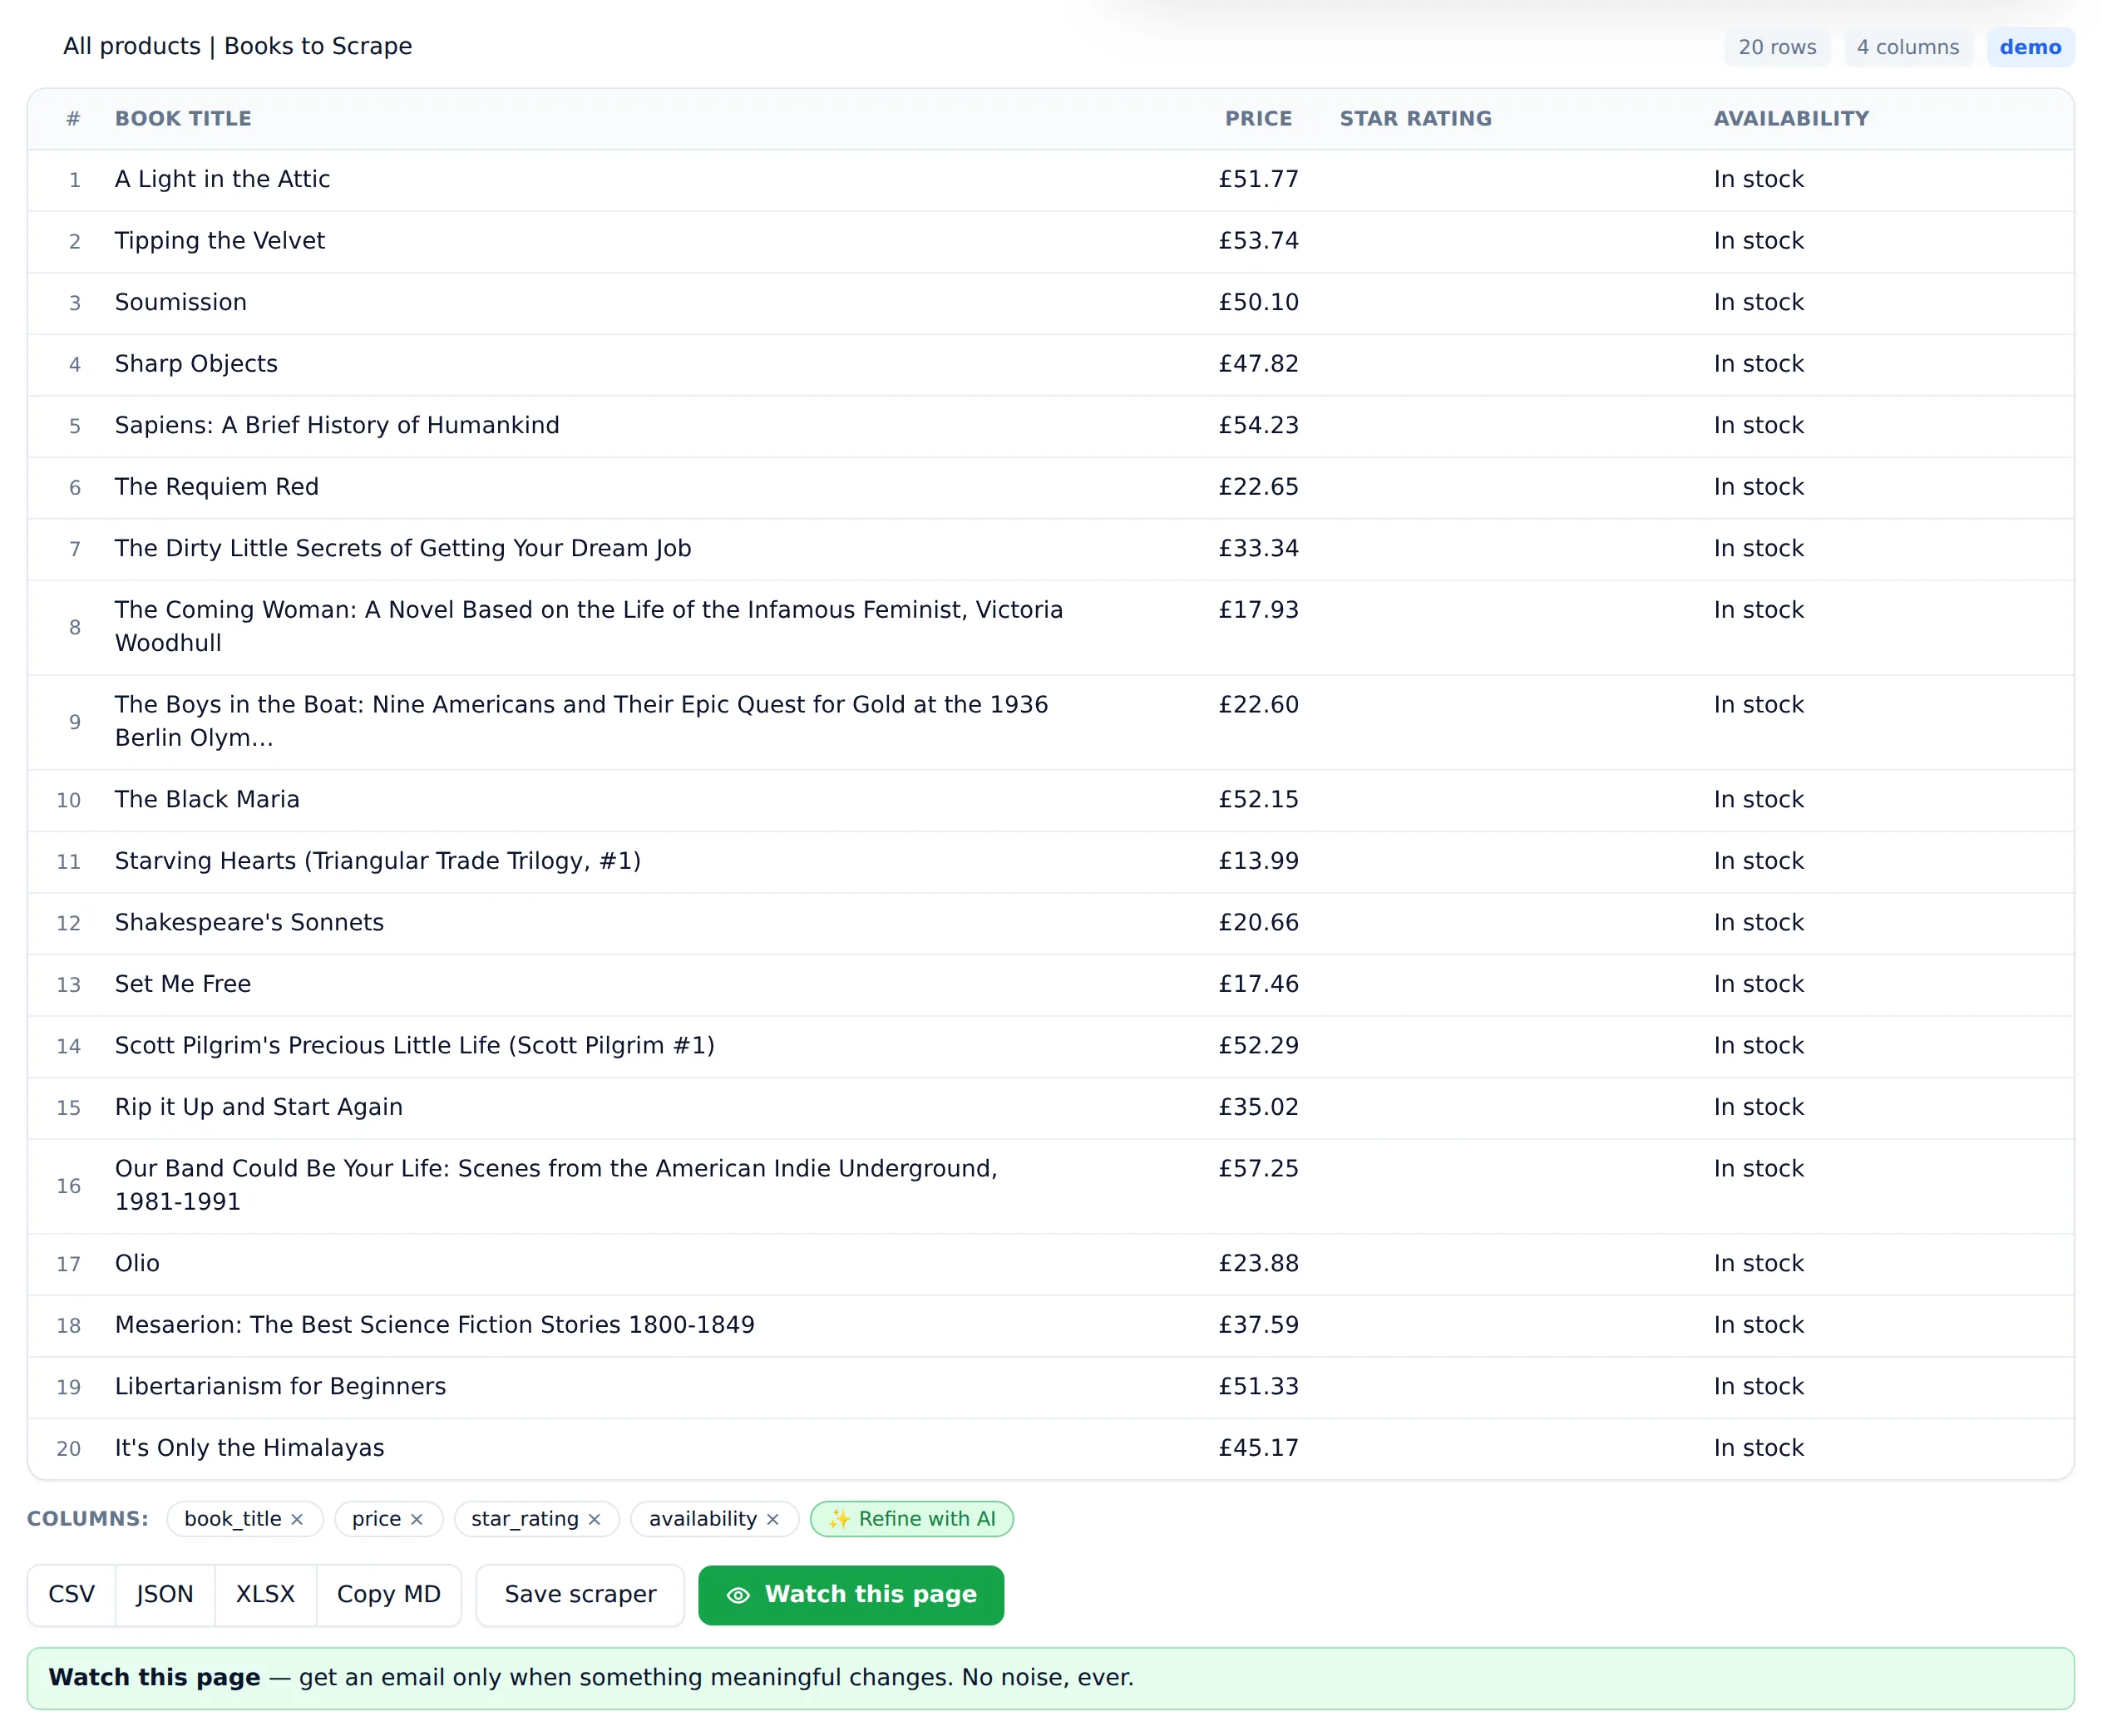Click 'In stock' for Olio row
Viewport: 2102px width, 1736px height.
1758,1263
